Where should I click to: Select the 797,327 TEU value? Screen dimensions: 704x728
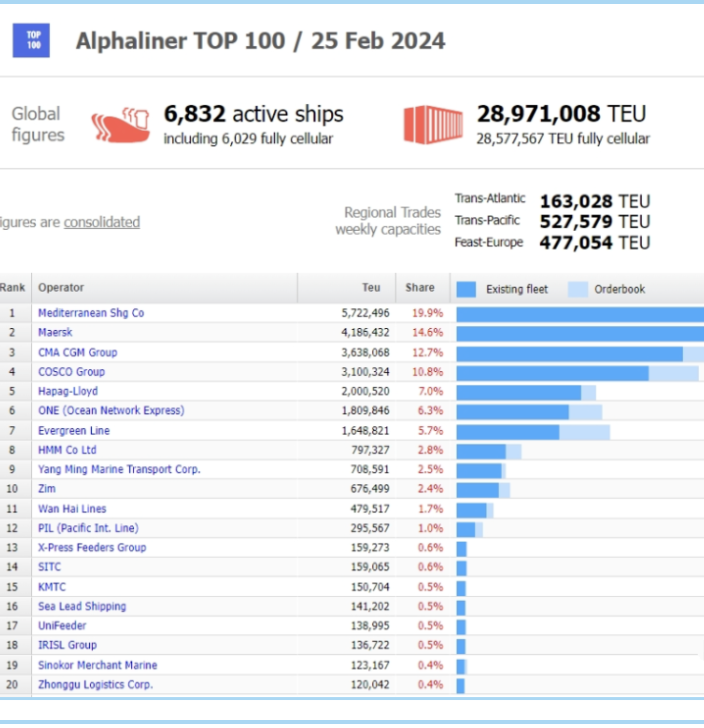pos(370,450)
